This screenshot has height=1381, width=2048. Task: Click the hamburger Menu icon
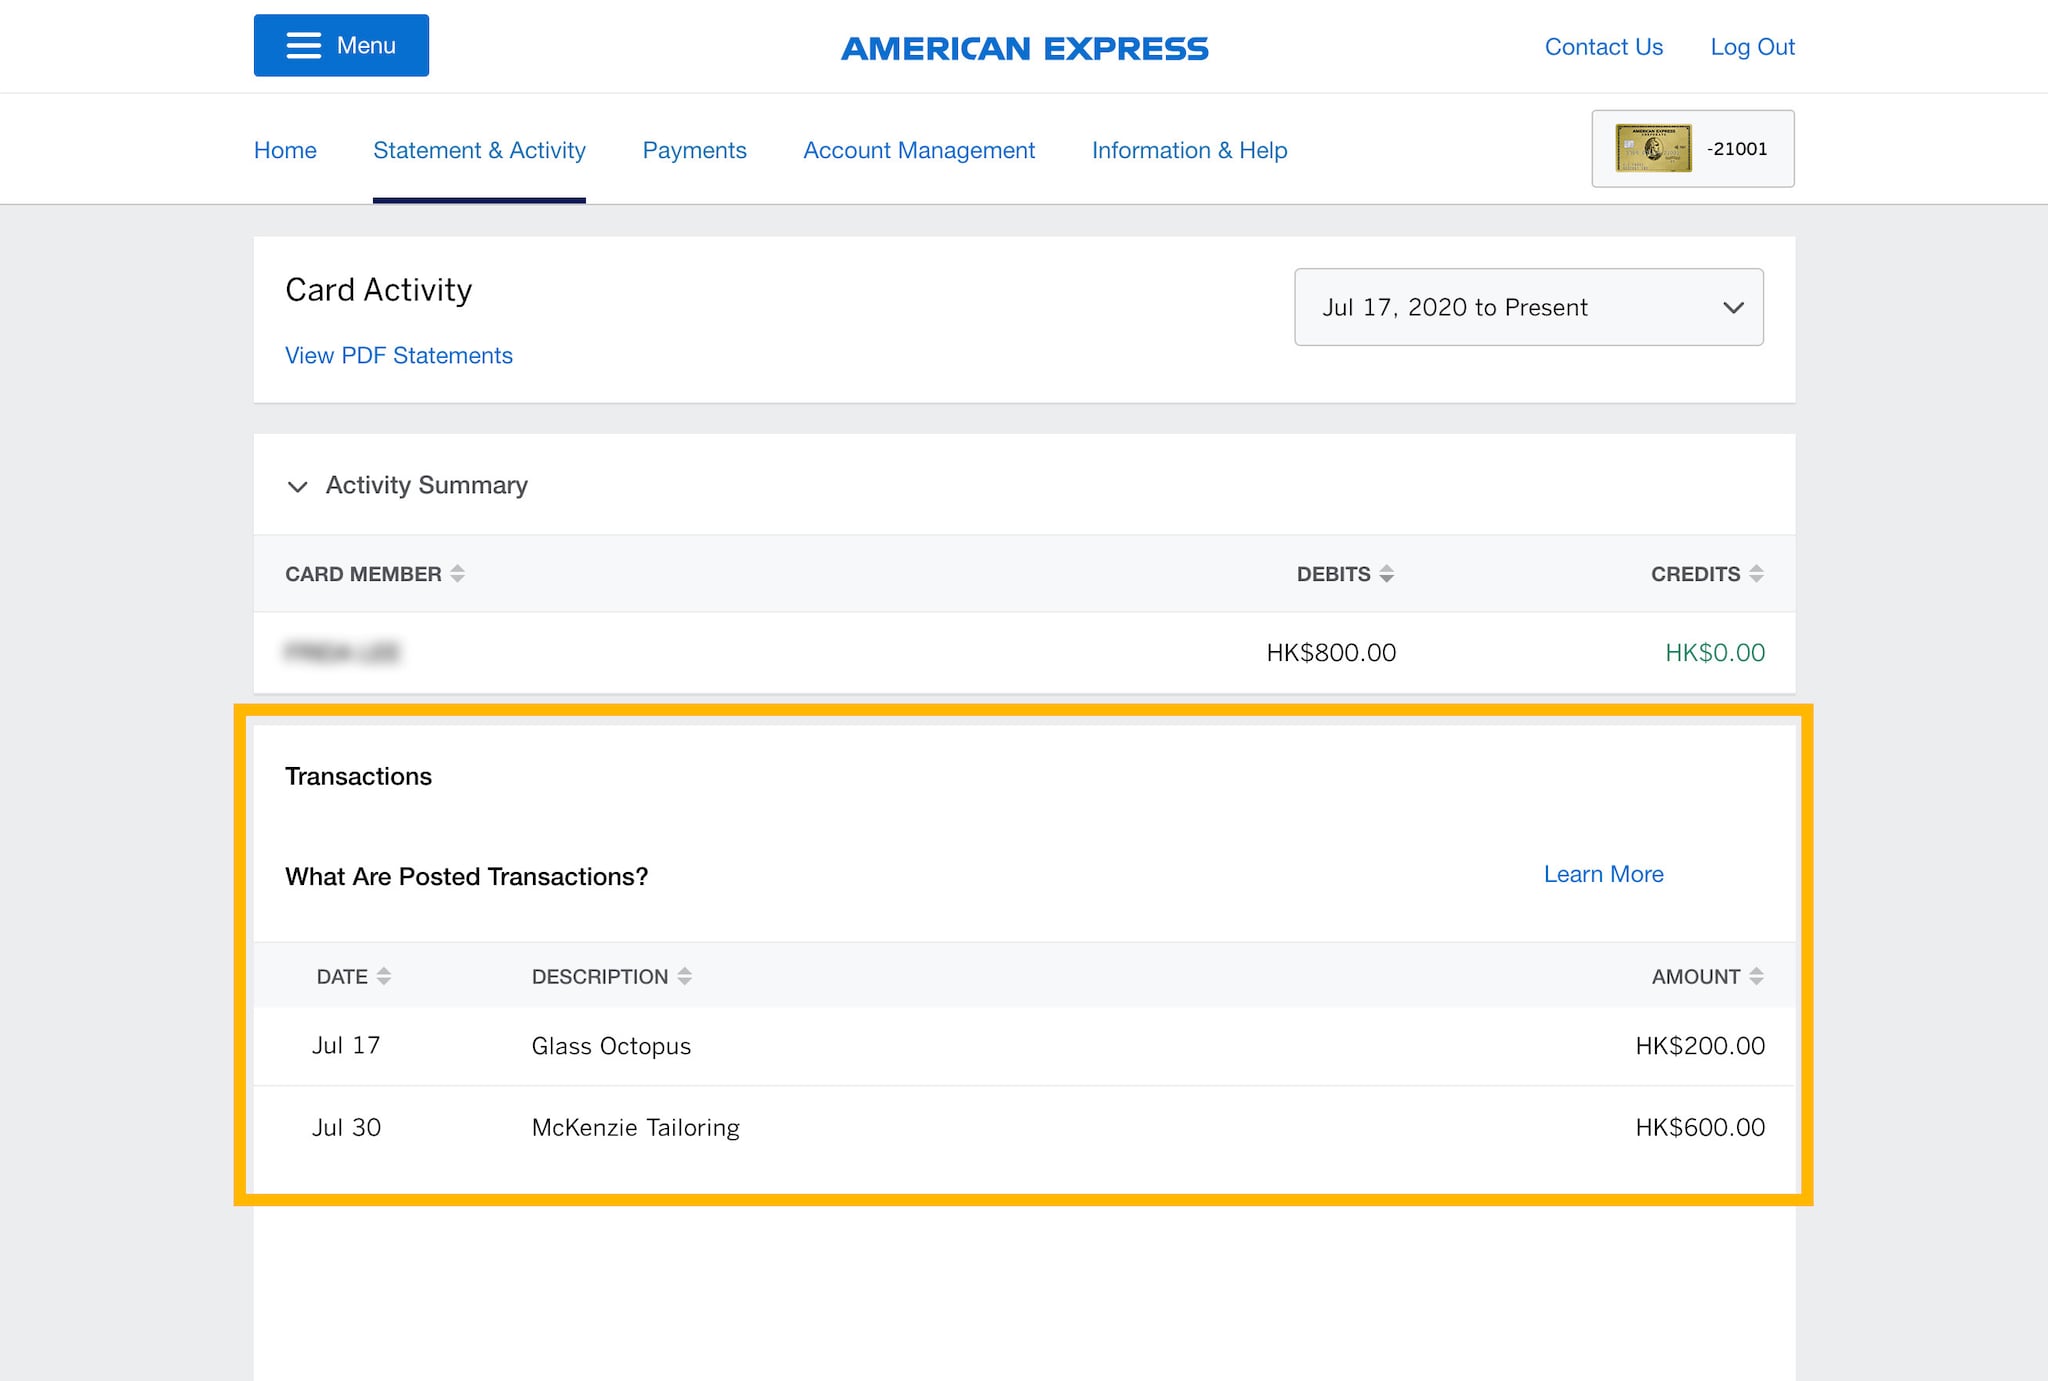pos(303,46)
